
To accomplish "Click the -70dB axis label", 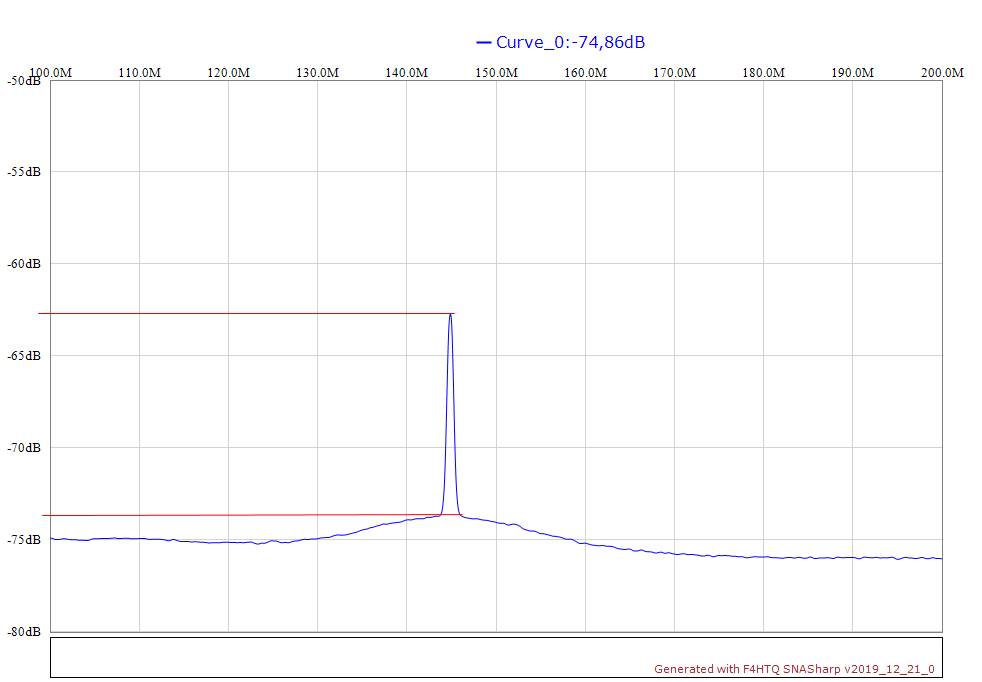I will click(23, 448).
